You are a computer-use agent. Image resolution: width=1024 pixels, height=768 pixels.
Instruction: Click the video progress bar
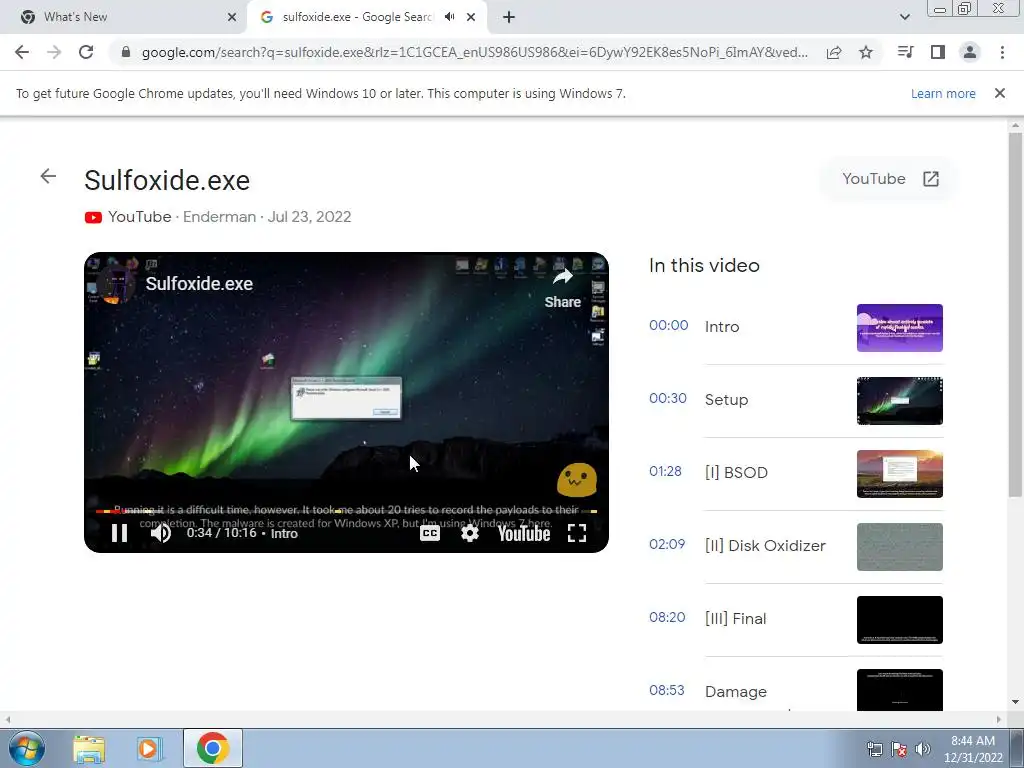point(346,511)
